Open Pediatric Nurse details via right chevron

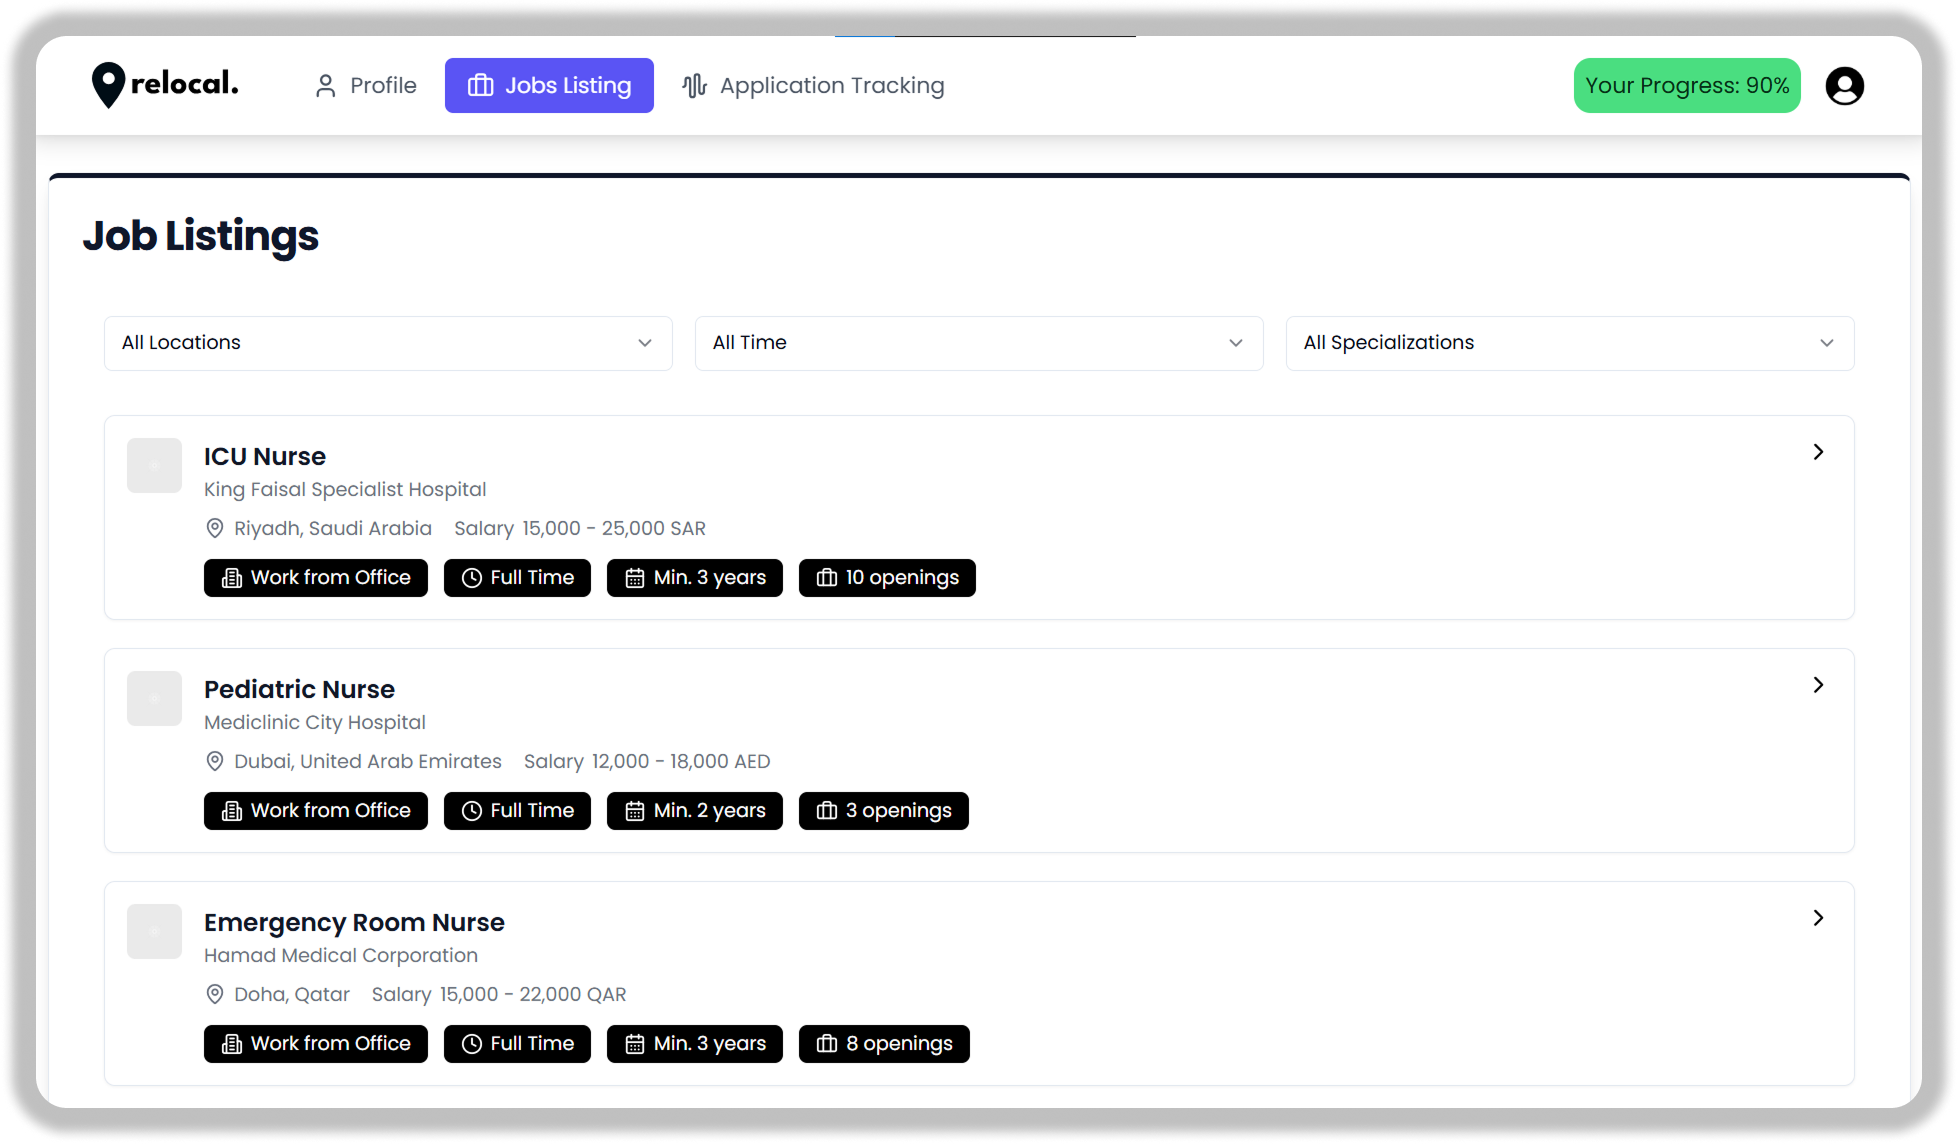(1818, 685)
